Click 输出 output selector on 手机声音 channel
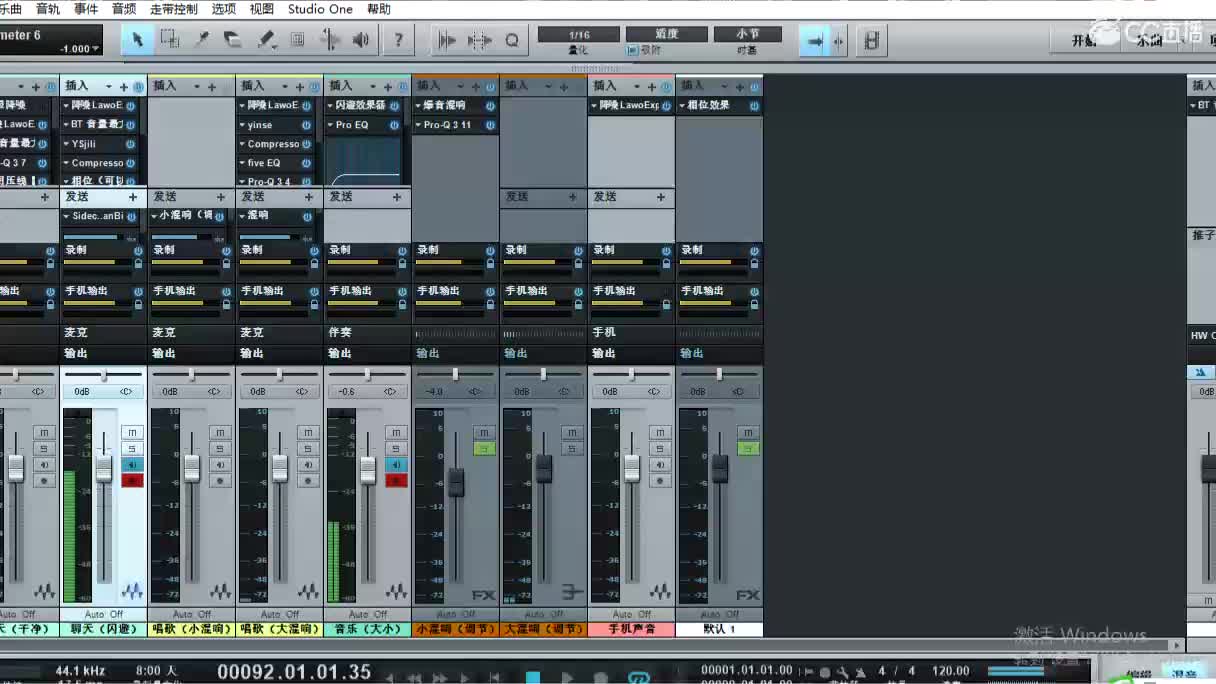 (x=631, y=353)
